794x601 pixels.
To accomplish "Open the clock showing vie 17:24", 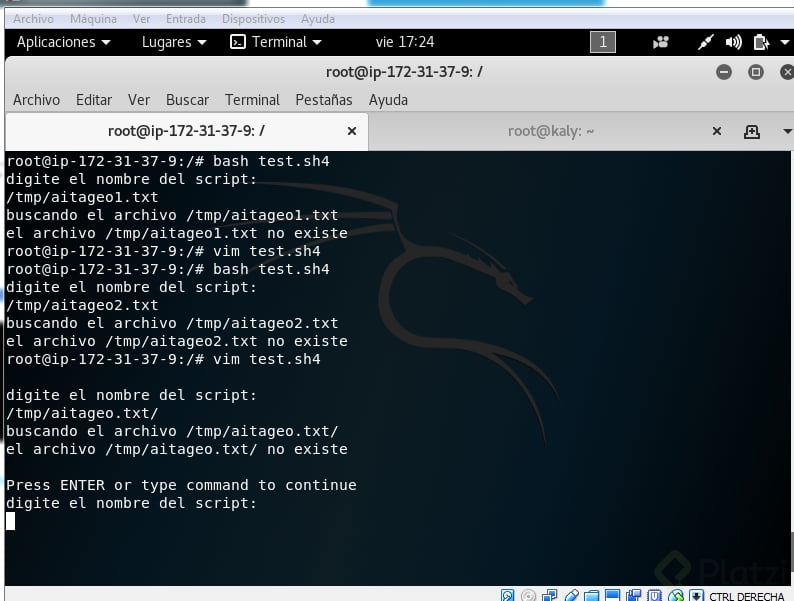I will [405, 42].
